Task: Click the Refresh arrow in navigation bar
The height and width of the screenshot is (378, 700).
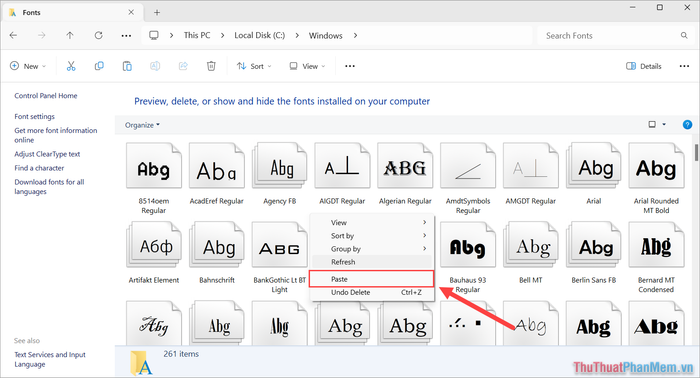Action: (98, 35)
